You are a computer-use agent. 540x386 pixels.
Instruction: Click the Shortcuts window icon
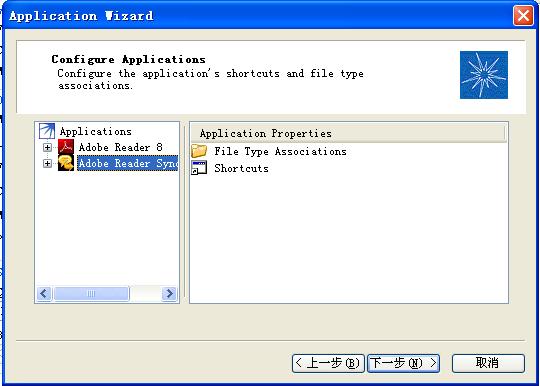tap(199, 168)
